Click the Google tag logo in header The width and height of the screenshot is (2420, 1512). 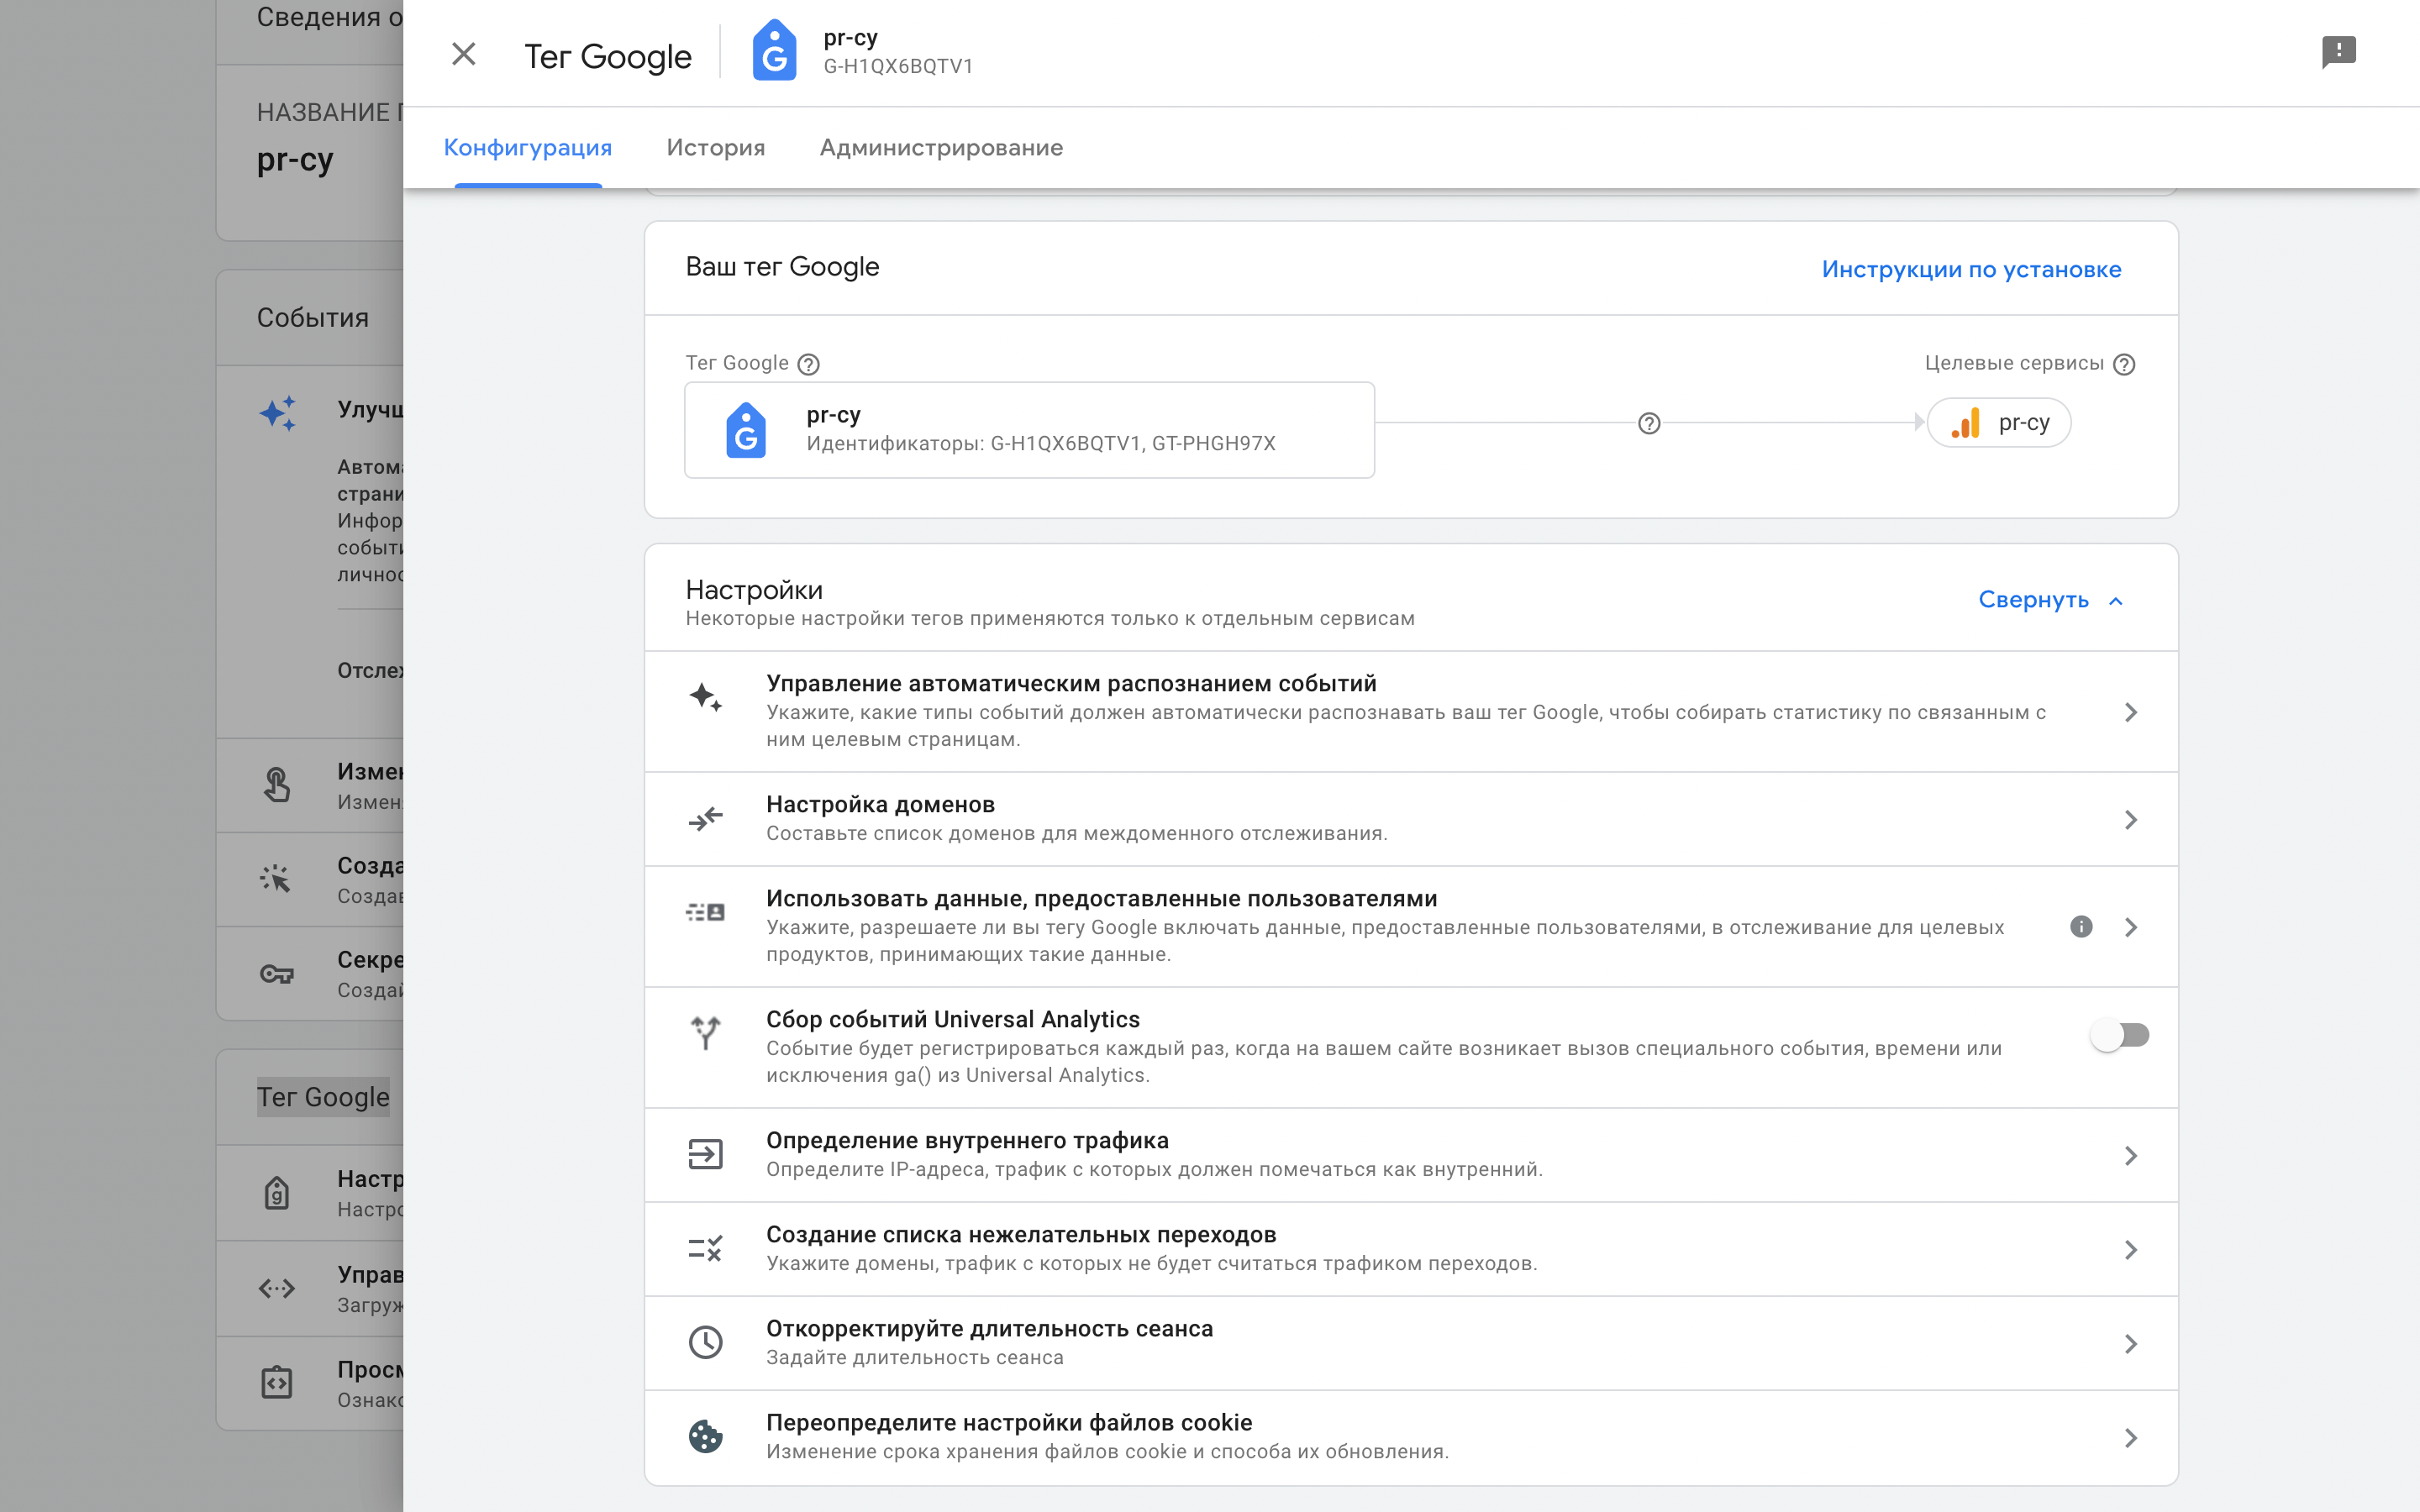774,51
